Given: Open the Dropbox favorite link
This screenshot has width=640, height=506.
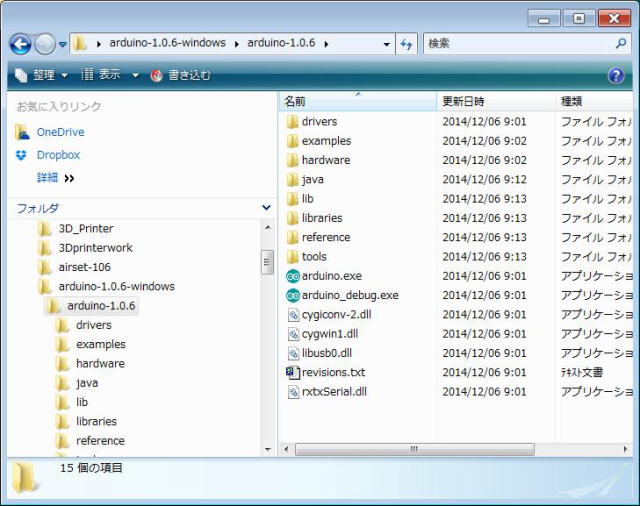Looking at the screenshot, I should pyautogui.click(x=58, y=155).
